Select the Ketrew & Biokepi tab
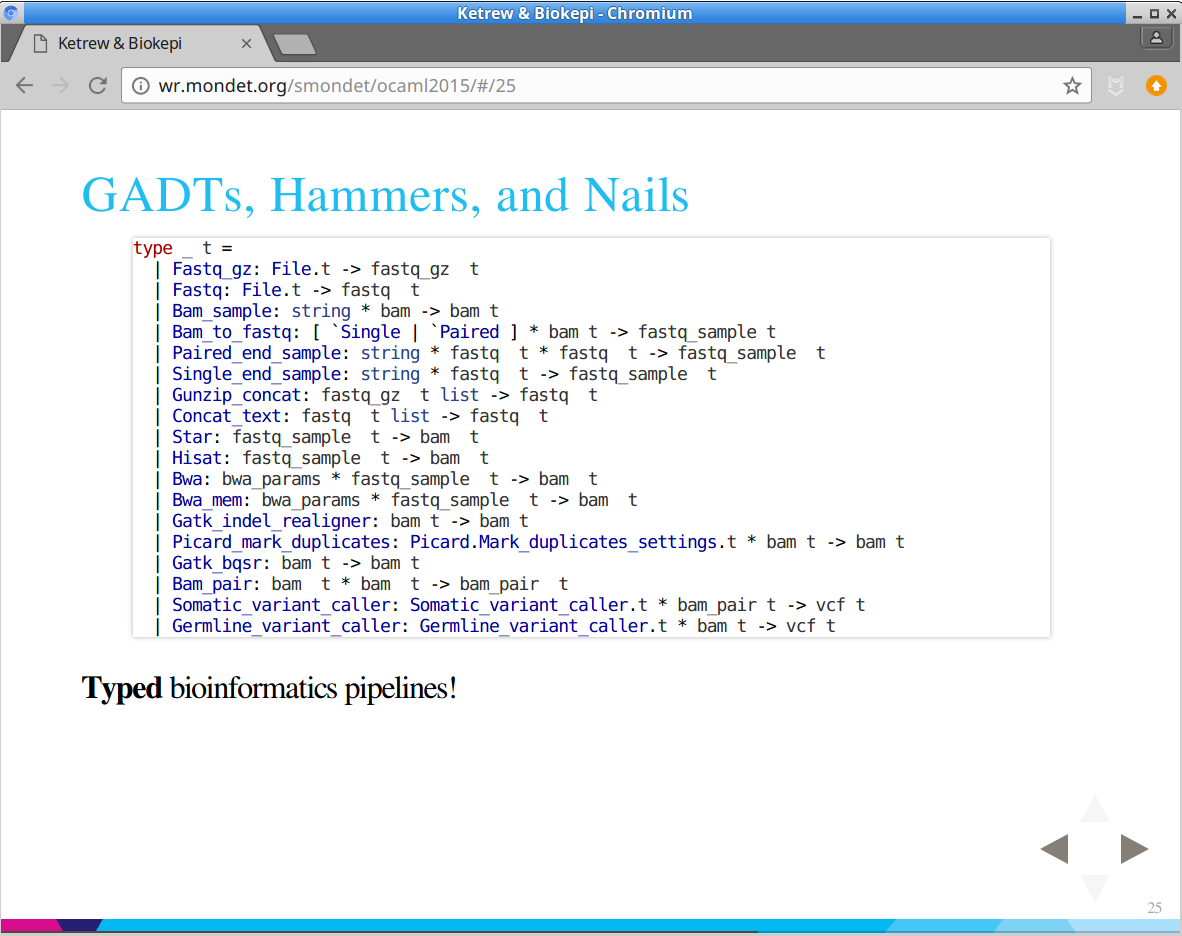The width and height of the screenshot is (1182, 936). click(120, 44)
